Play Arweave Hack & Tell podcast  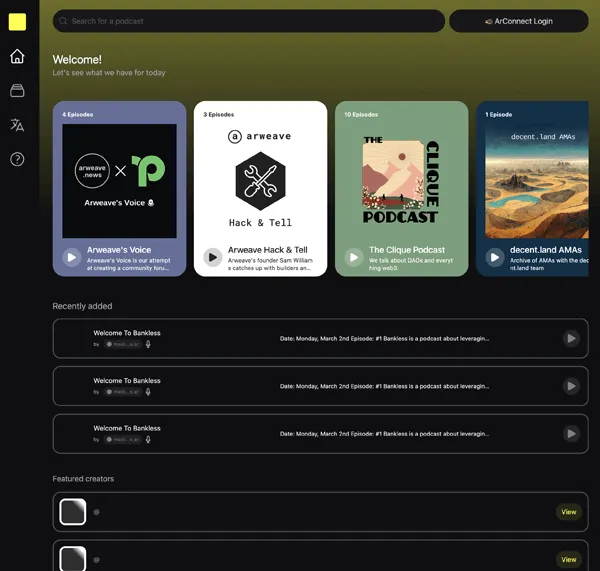click(x=213, y=258)
